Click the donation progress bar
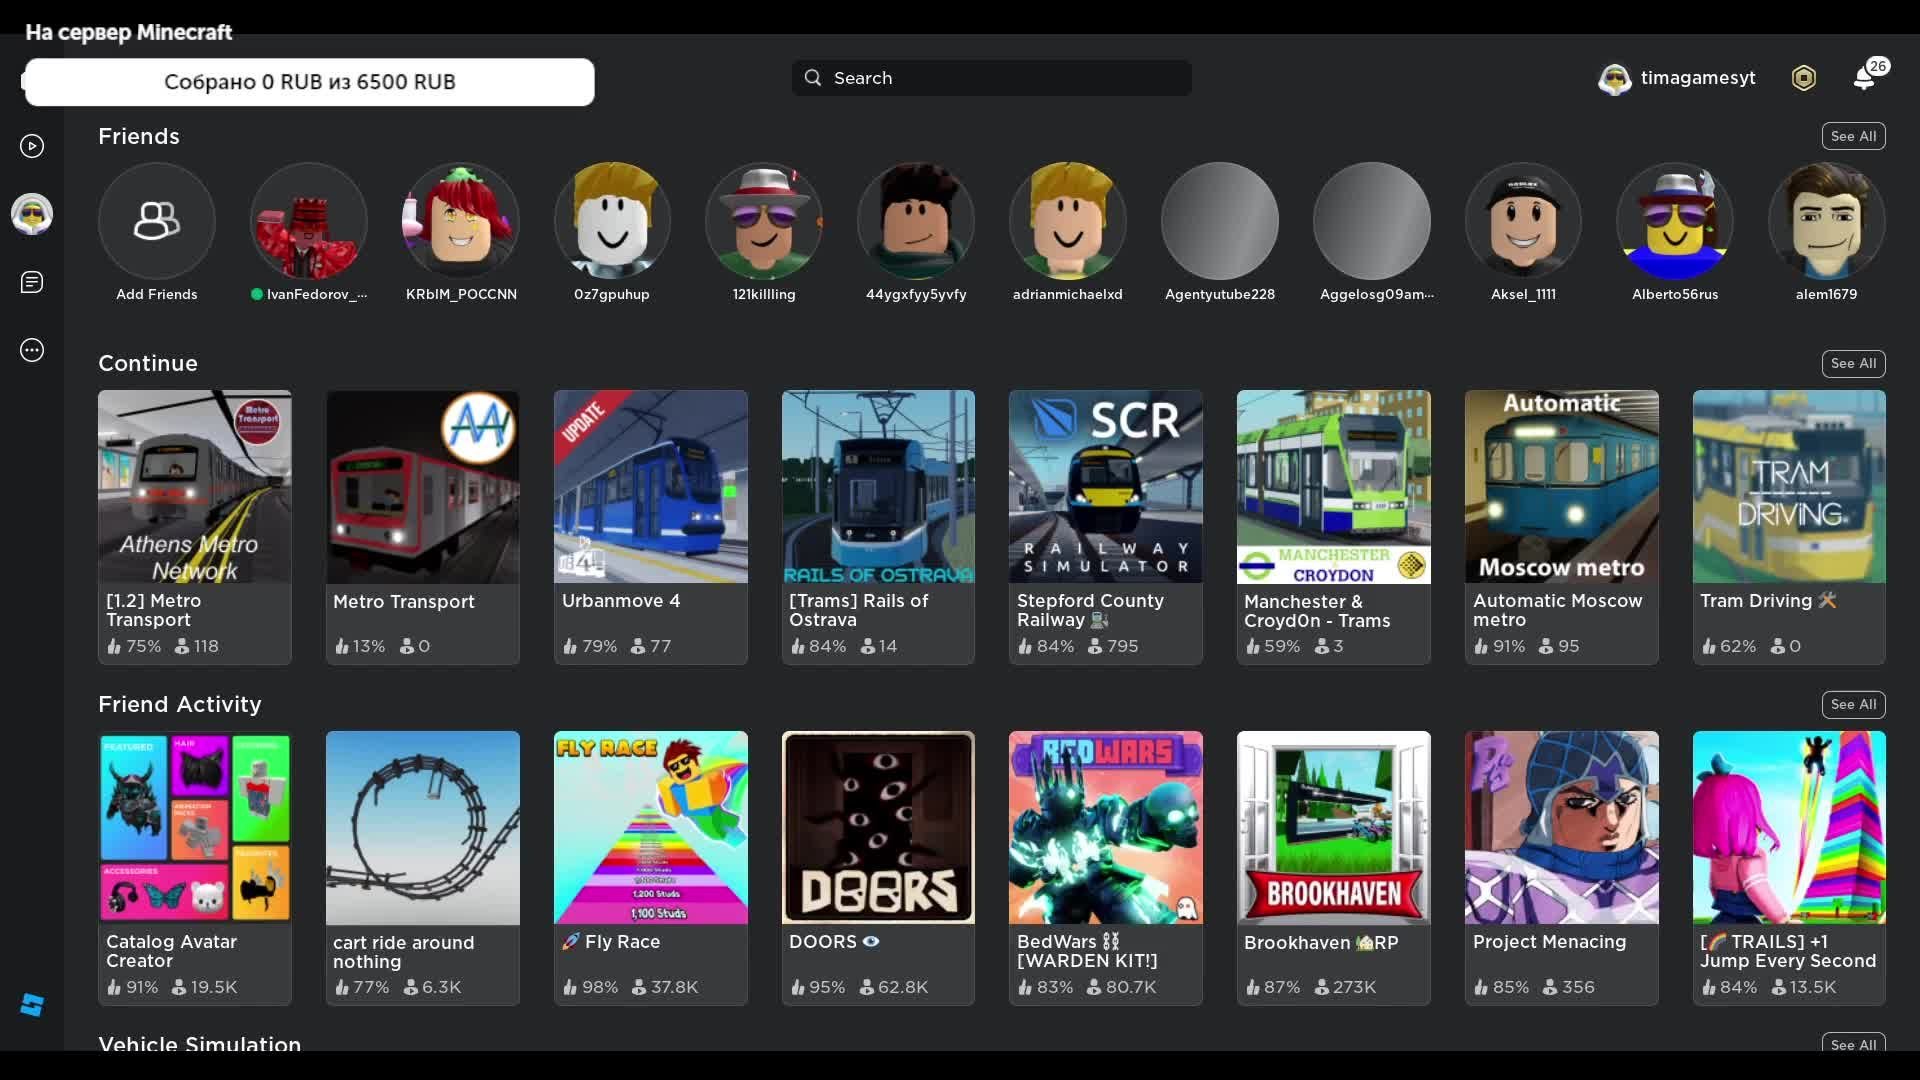This screenshot has width=1920, height=1080. (x=309, y=82)
